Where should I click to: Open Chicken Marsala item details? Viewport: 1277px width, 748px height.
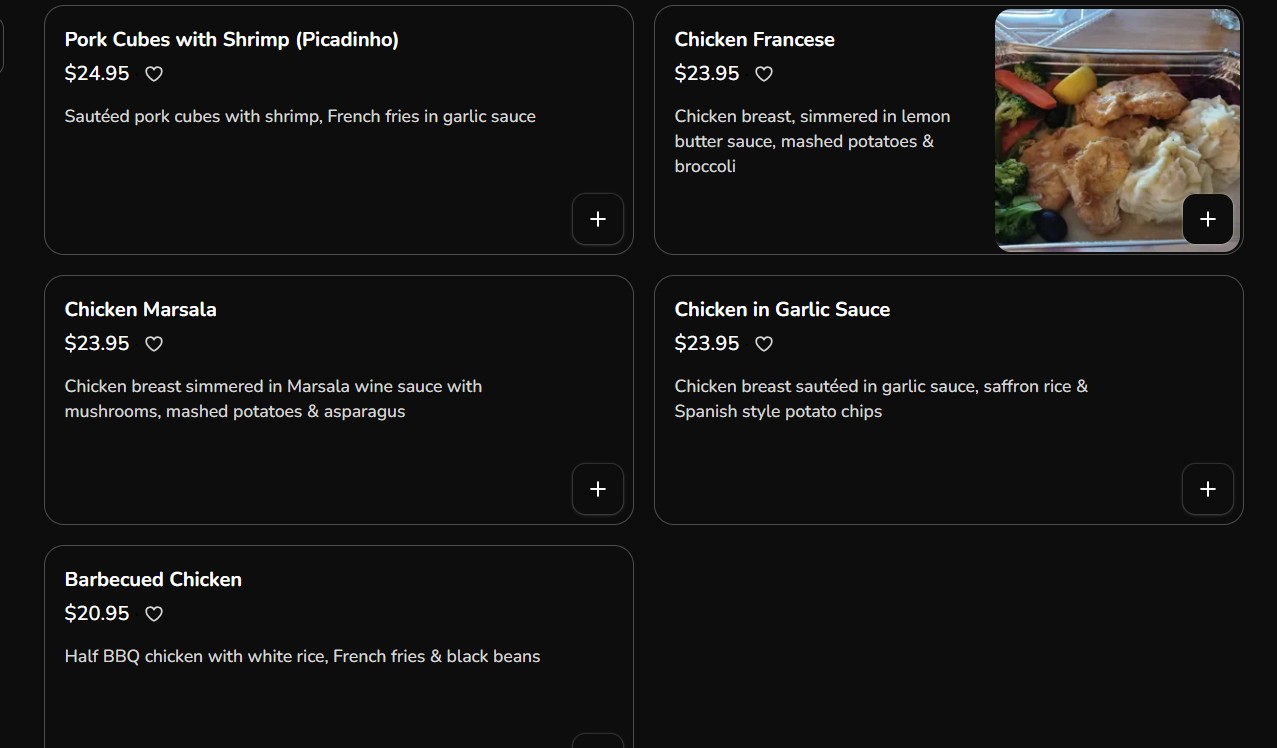pos(140,310)
